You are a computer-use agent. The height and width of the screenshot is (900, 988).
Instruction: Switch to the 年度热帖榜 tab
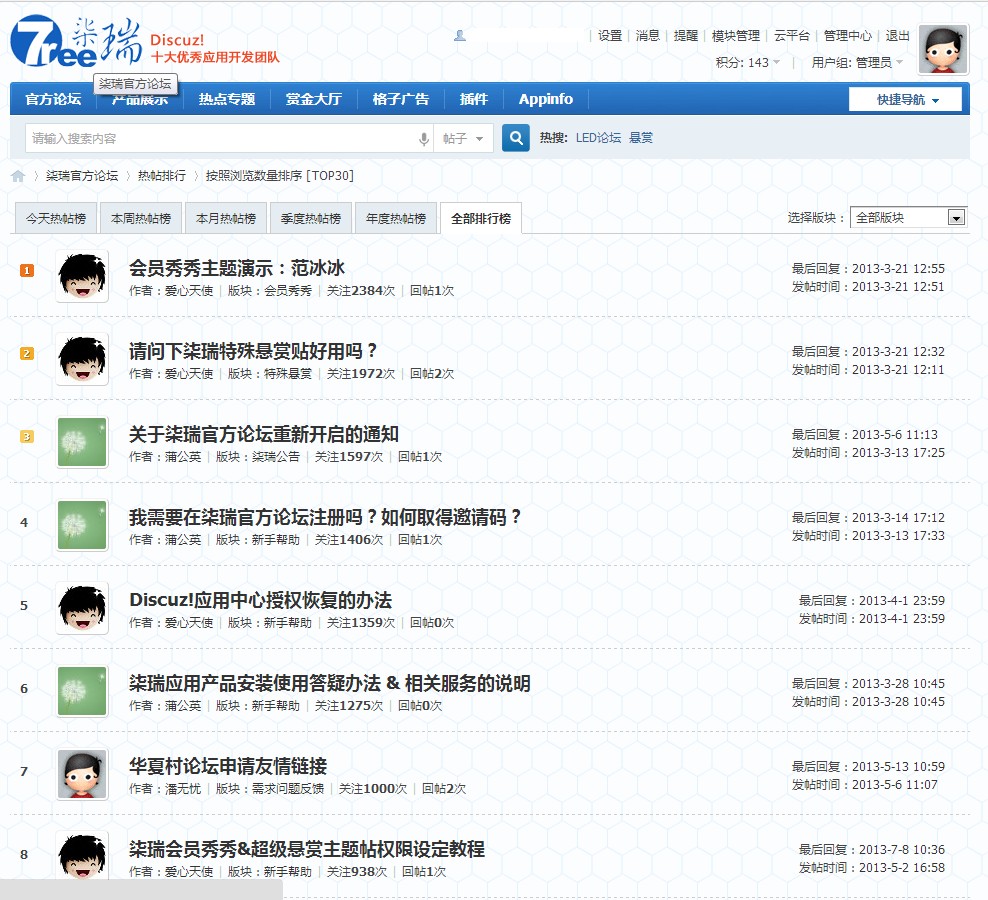[x=396, y=218]
